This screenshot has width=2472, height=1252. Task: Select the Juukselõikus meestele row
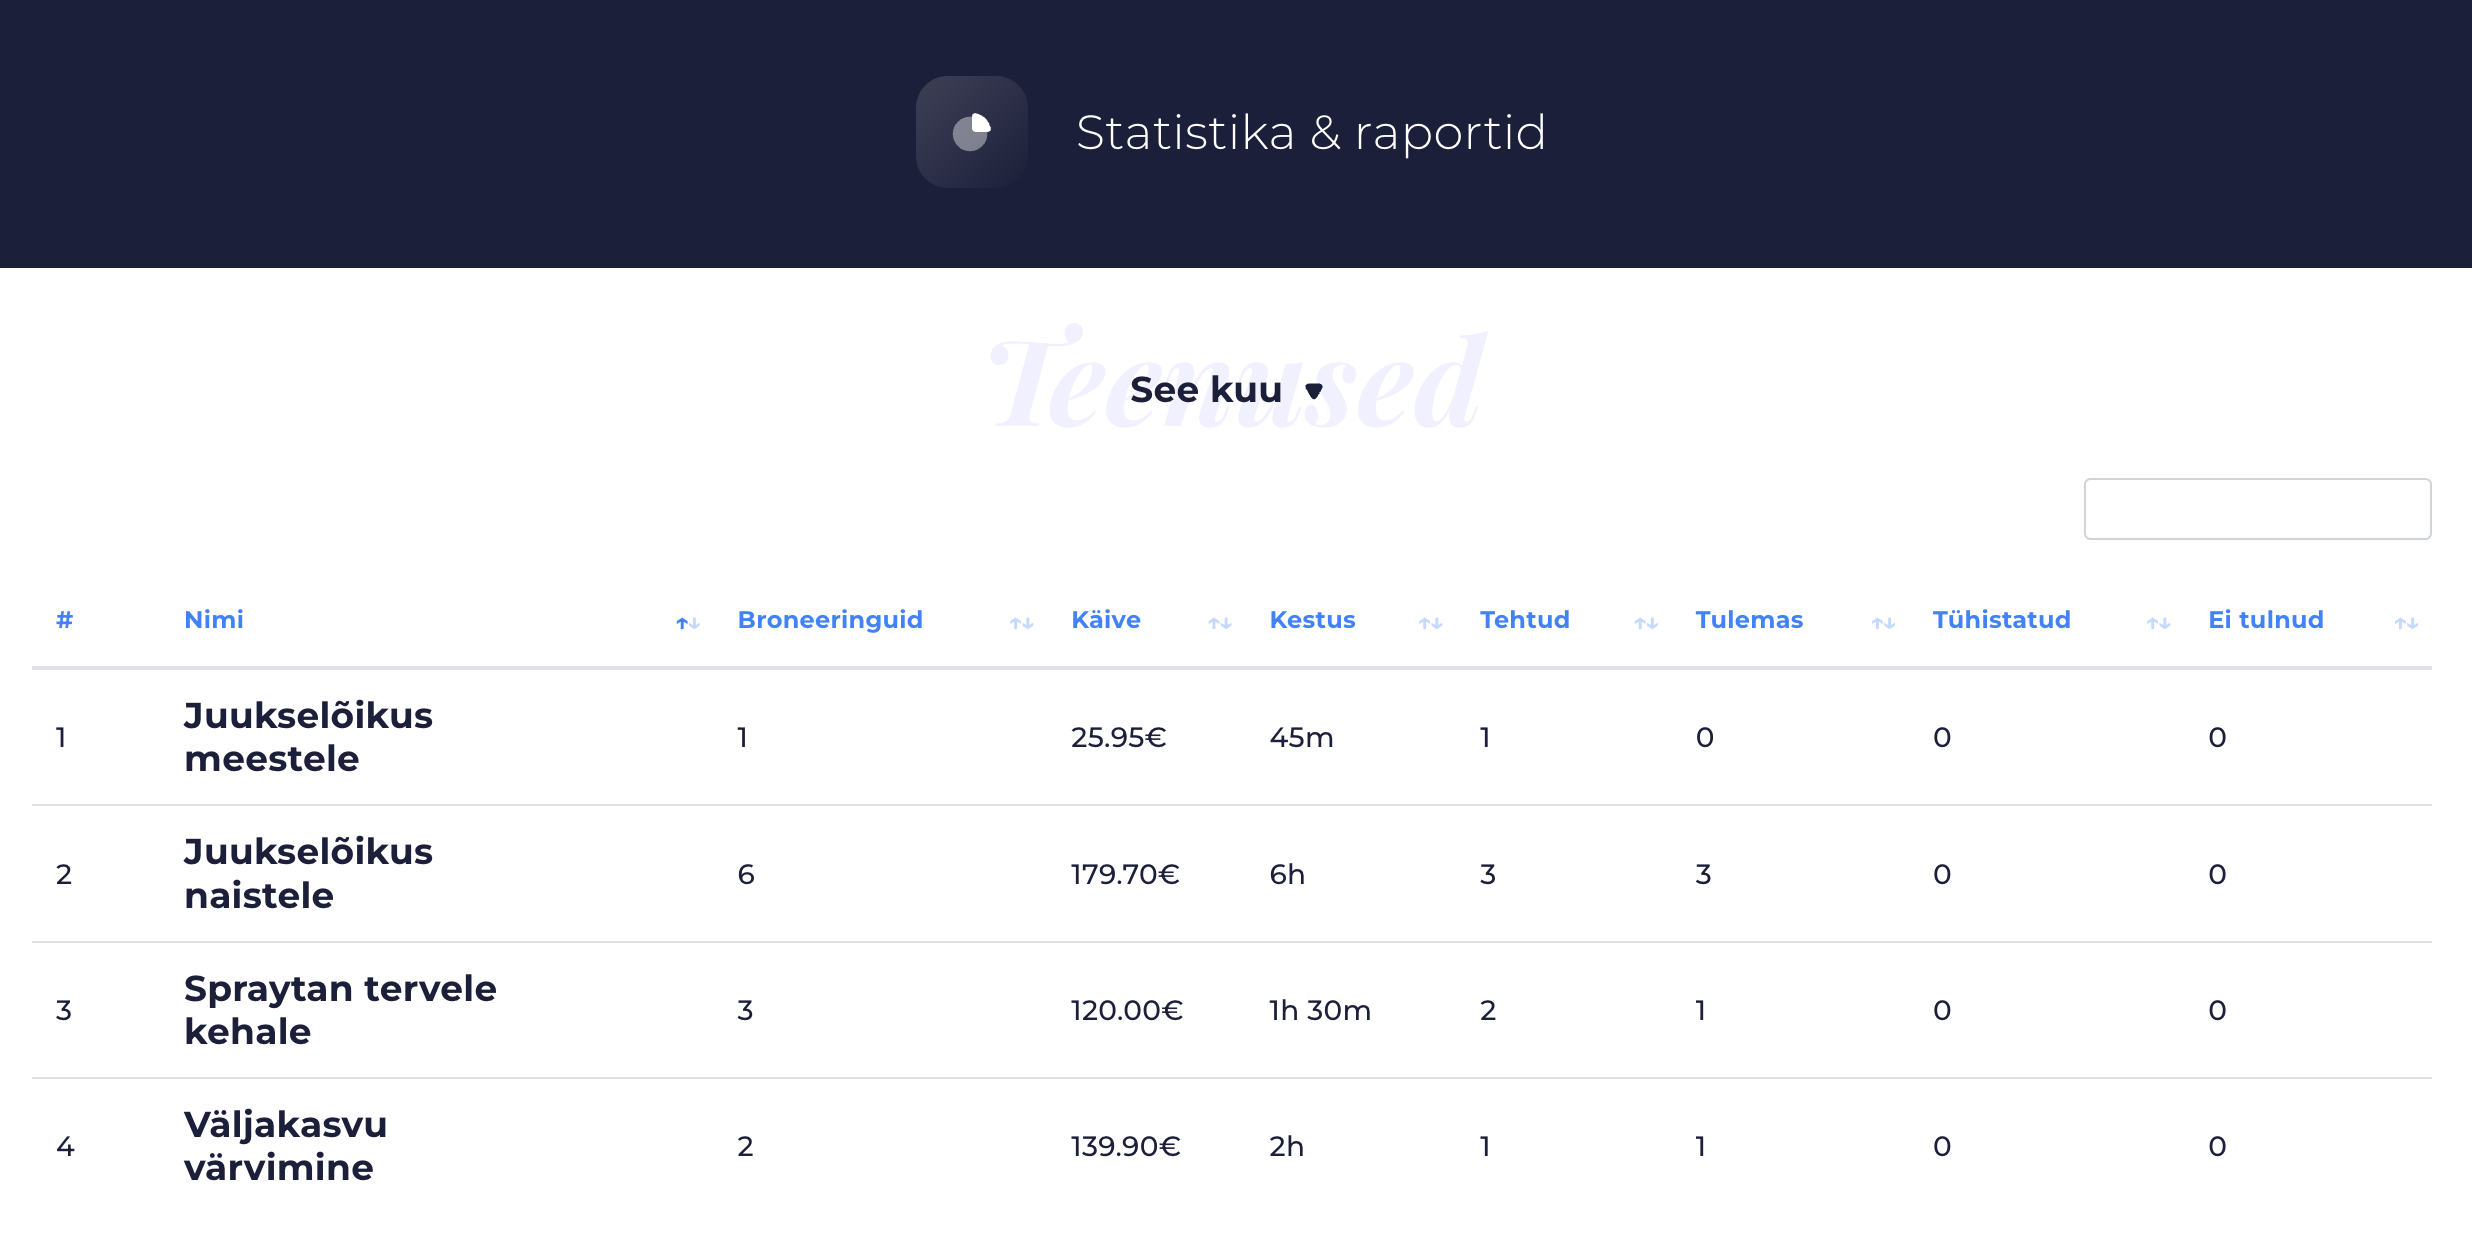point(308,737)
